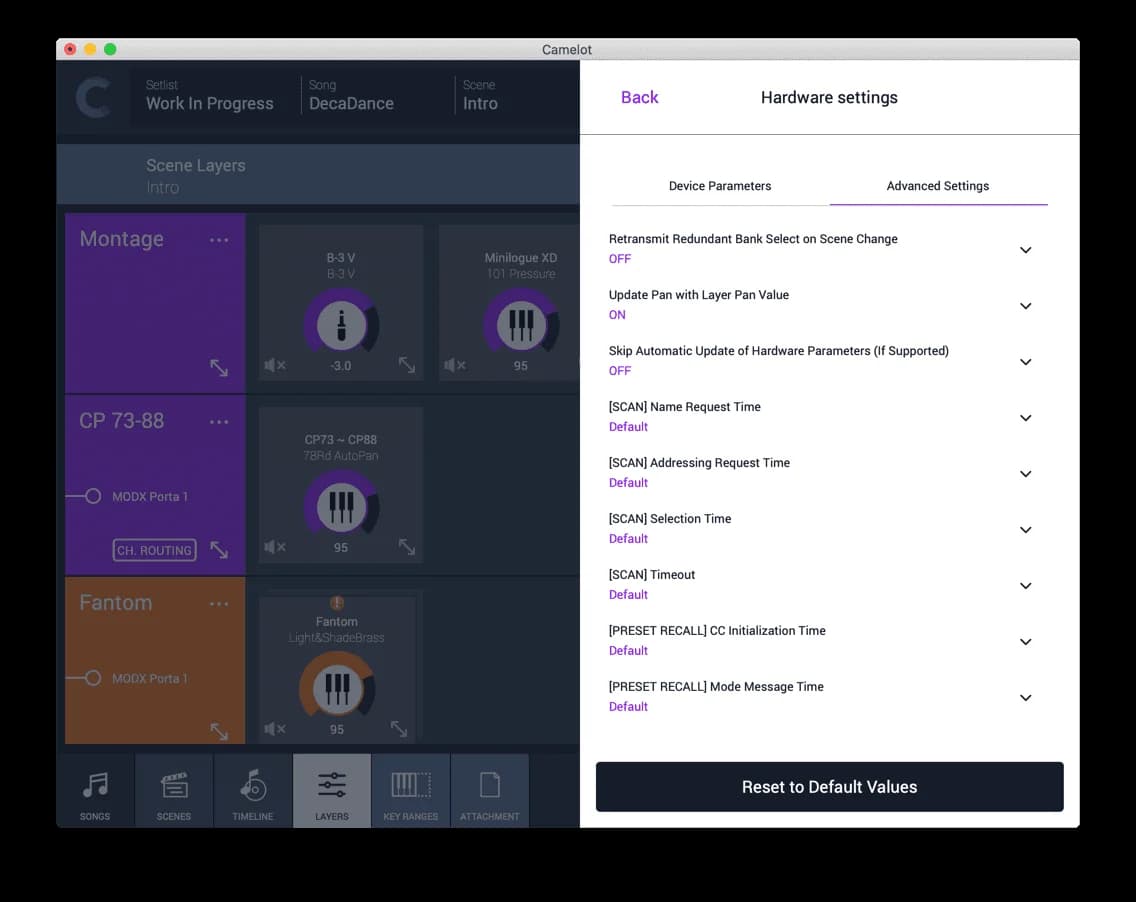Image resolution: width=1136 pixels, height=902 pixels.
Task: Open options menu for the Montage layer
Action: pyautogui.click(x=219, y=239)
